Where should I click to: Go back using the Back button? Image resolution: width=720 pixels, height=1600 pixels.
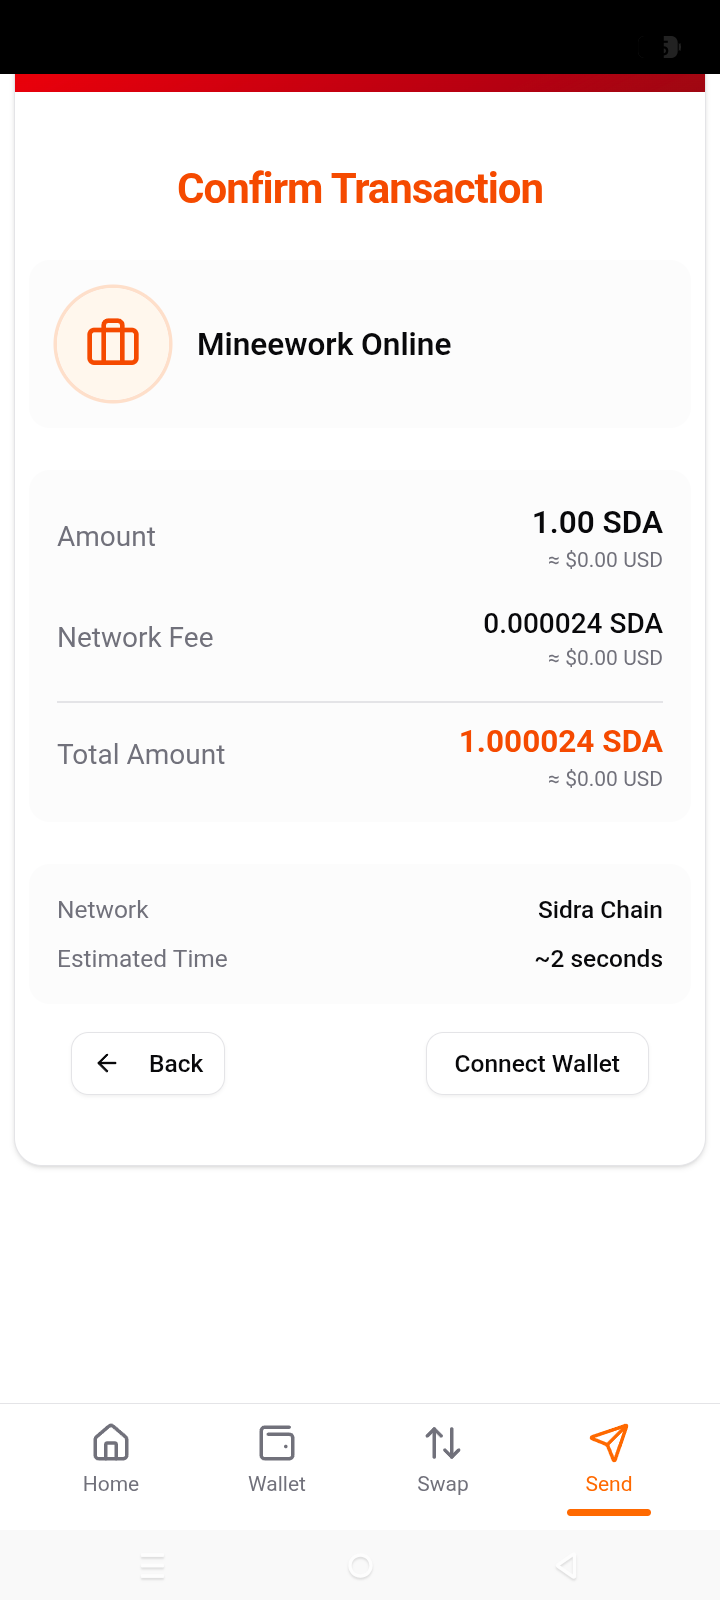pos(148,1063)
